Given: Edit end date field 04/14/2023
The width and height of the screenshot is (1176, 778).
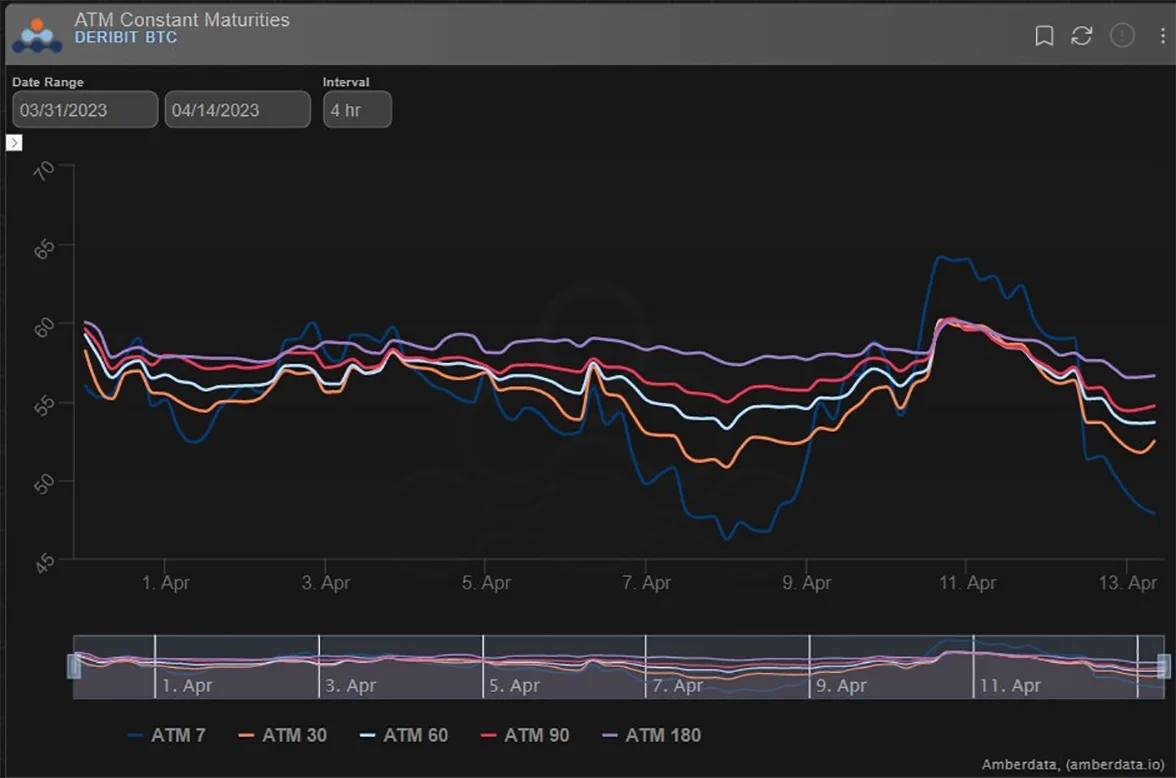Looking at the screenshot, I should click(237, 110).
